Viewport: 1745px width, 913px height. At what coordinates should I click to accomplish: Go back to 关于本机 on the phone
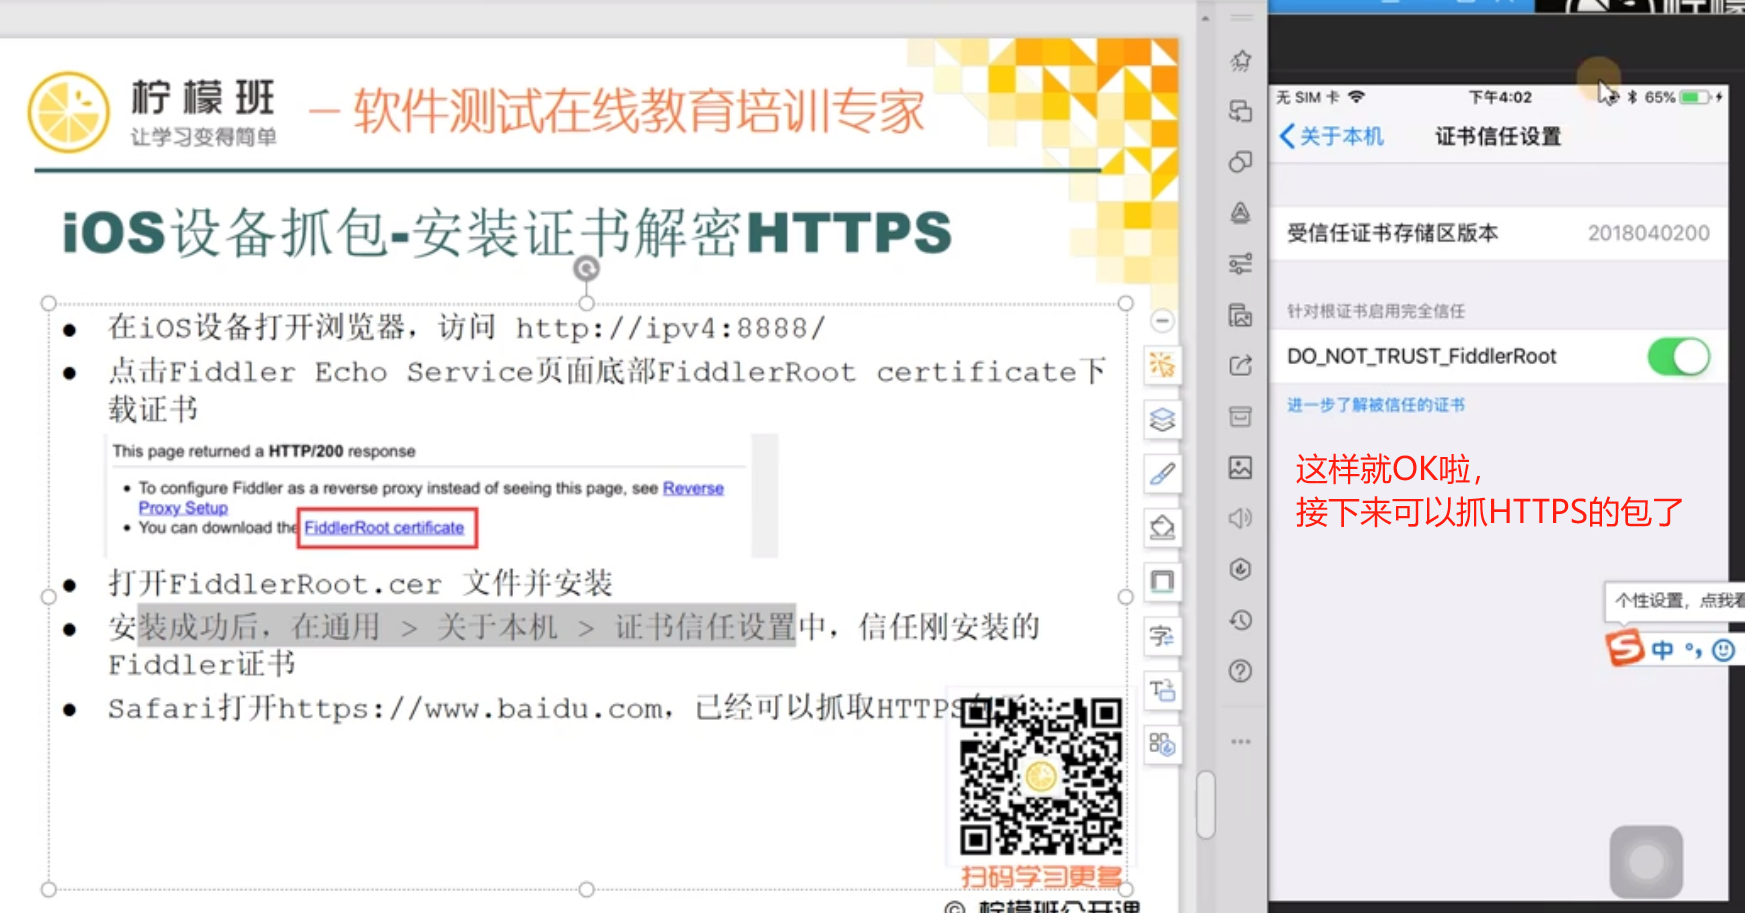[x=1332, y=136]
